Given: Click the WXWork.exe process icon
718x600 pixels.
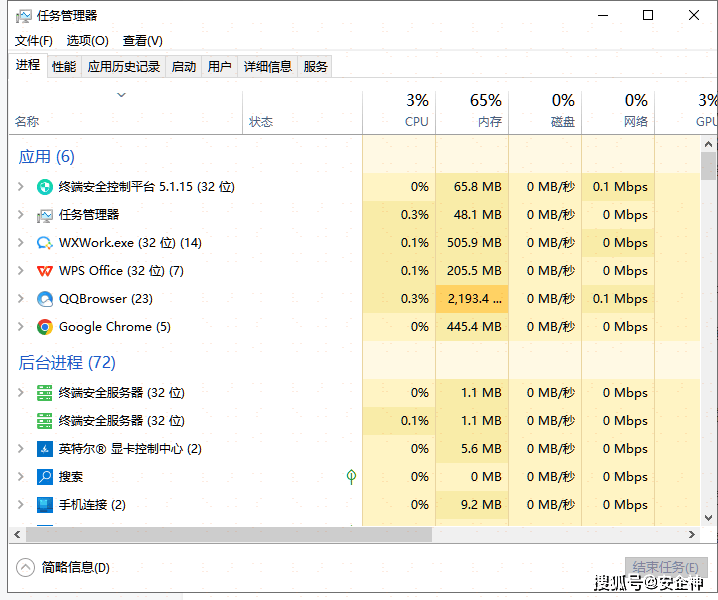Looking at the screenshot, I should point(44,243).
